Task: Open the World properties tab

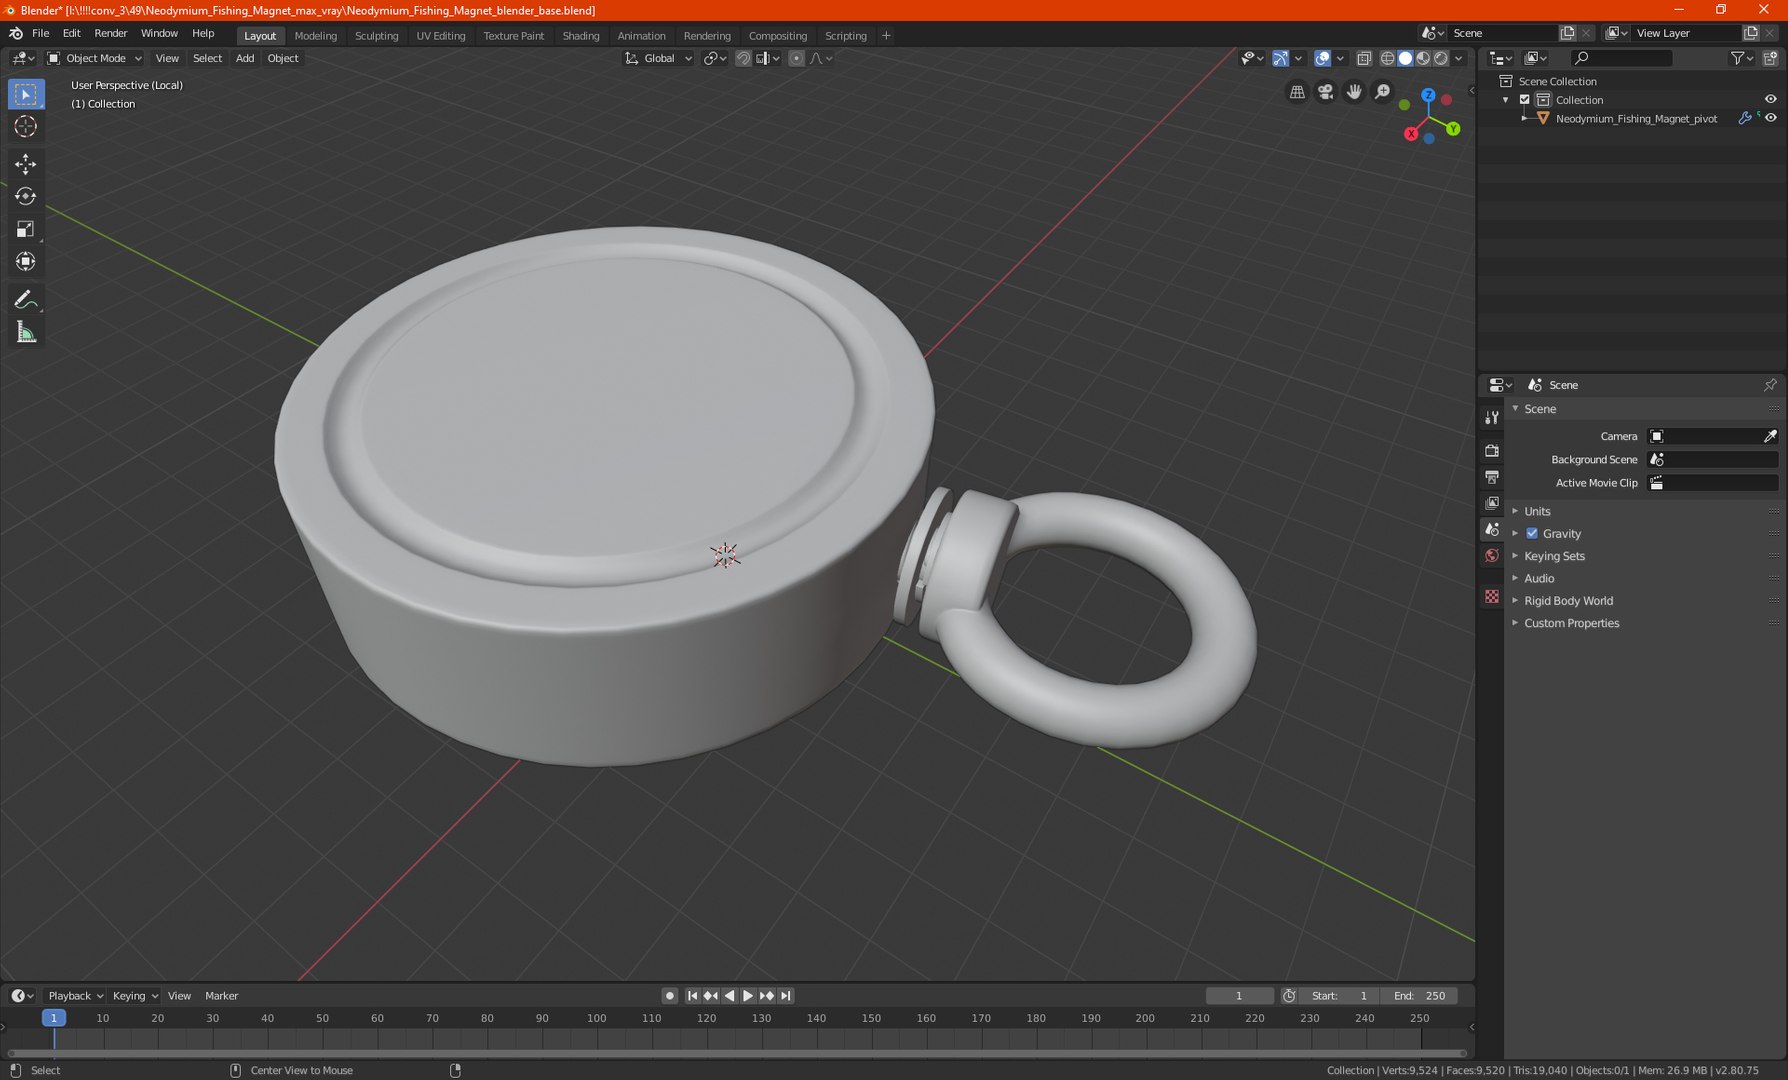Action: [1492, 555]
